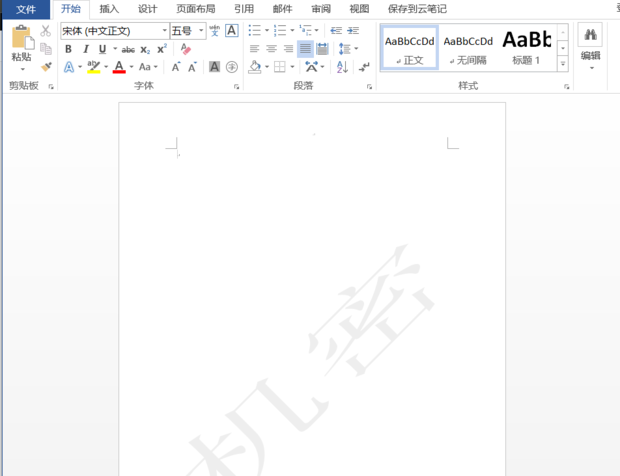The width and height of the screenshot is (620, 476).
Task: Toggle subscript formatting
Action: pos(145,49)
